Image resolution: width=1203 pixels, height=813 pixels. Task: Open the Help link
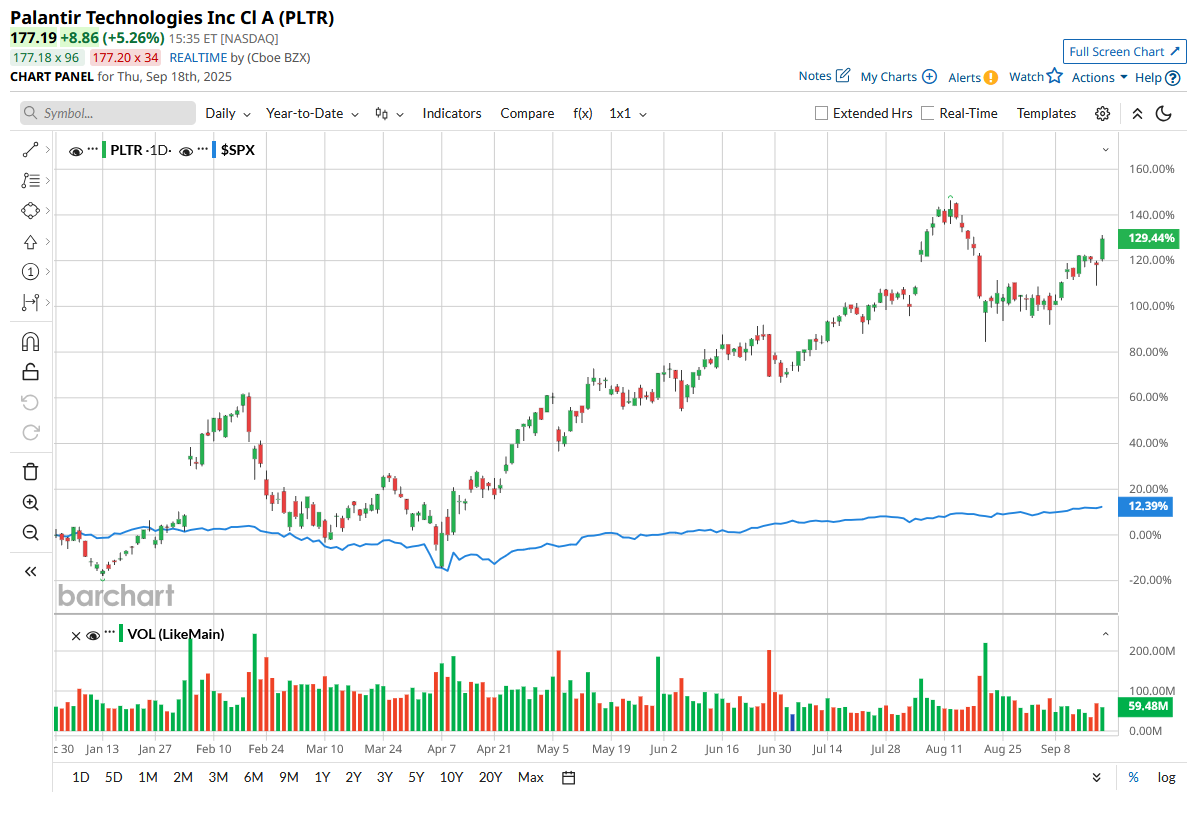(1156, 77)
